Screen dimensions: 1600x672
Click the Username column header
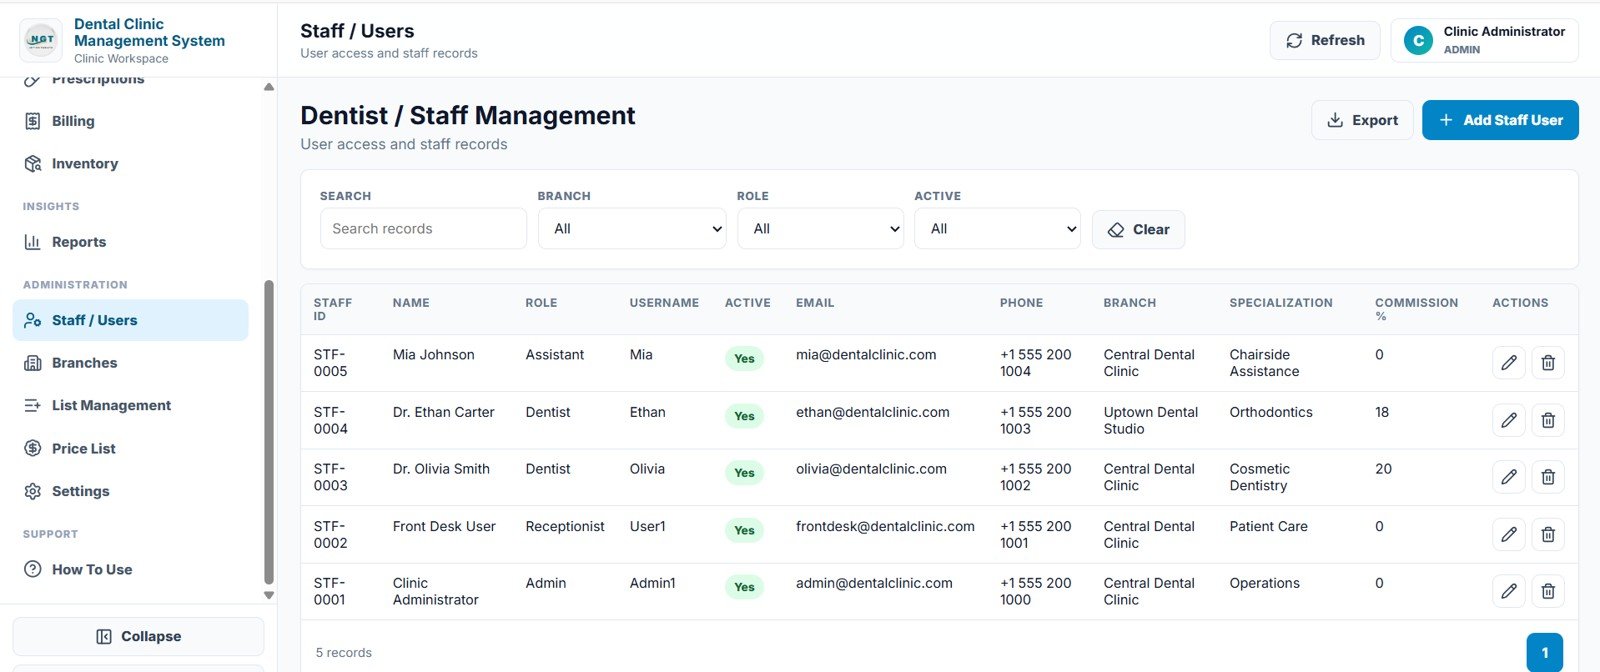[664, 303]
